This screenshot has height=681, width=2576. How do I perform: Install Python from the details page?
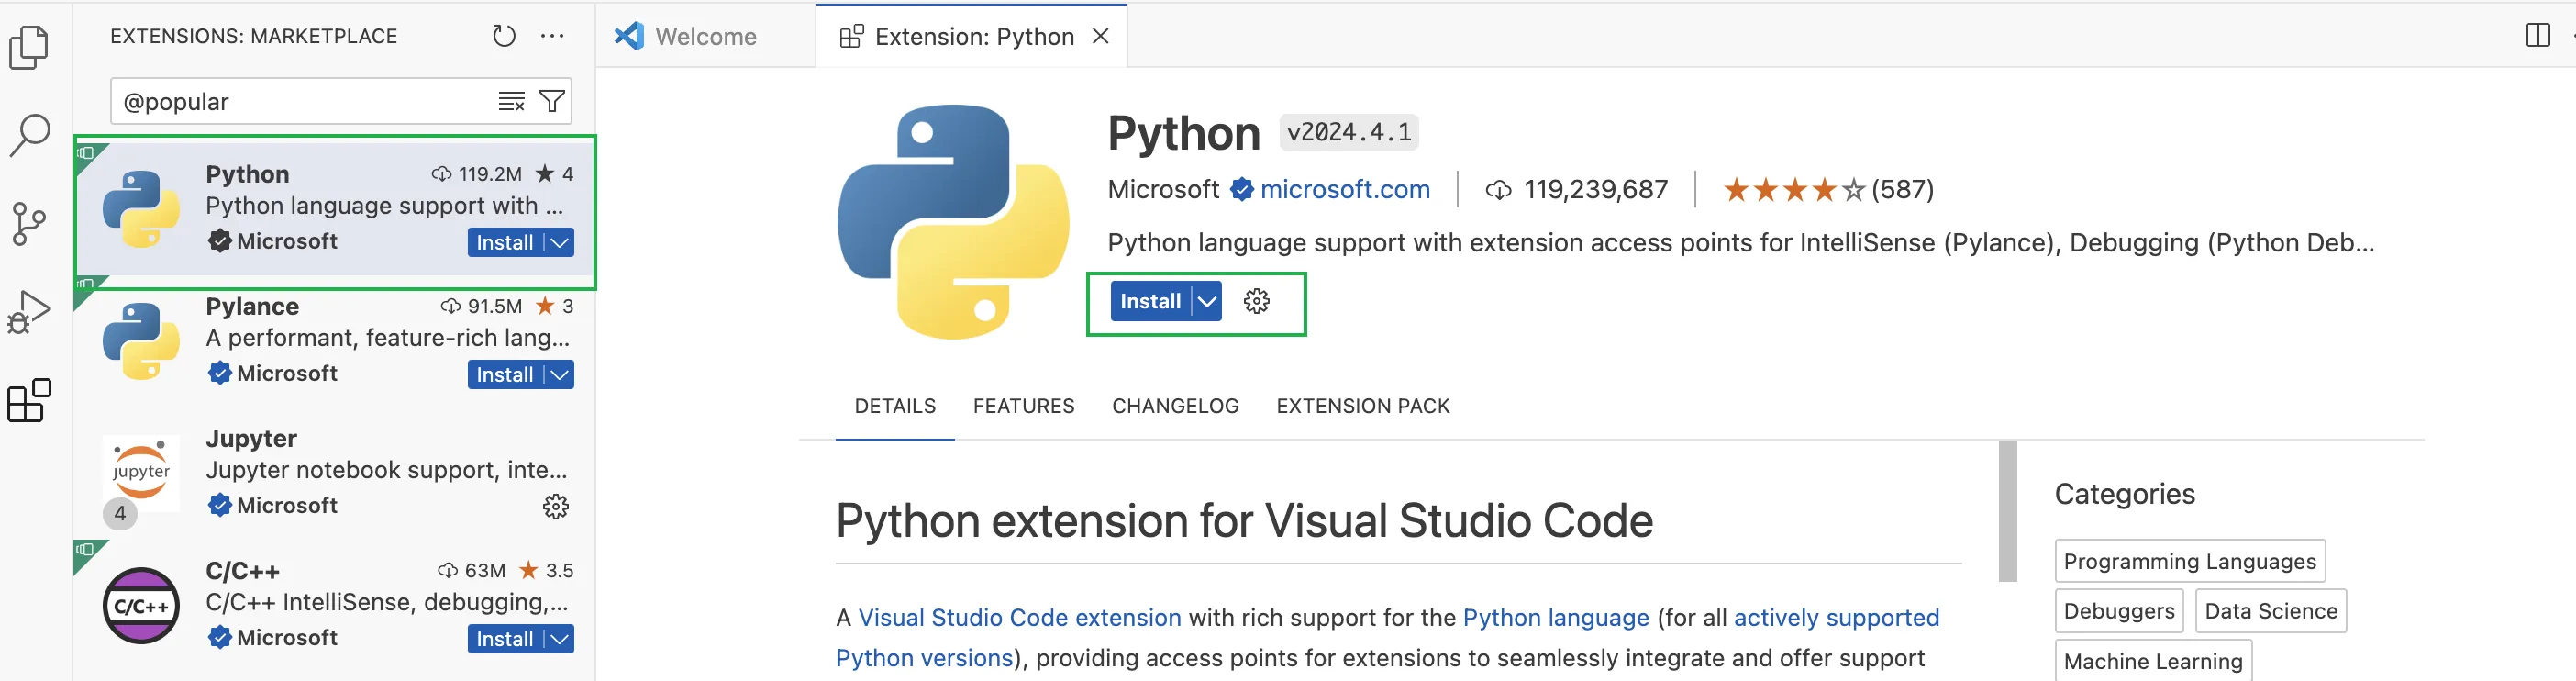(1150, 301)
